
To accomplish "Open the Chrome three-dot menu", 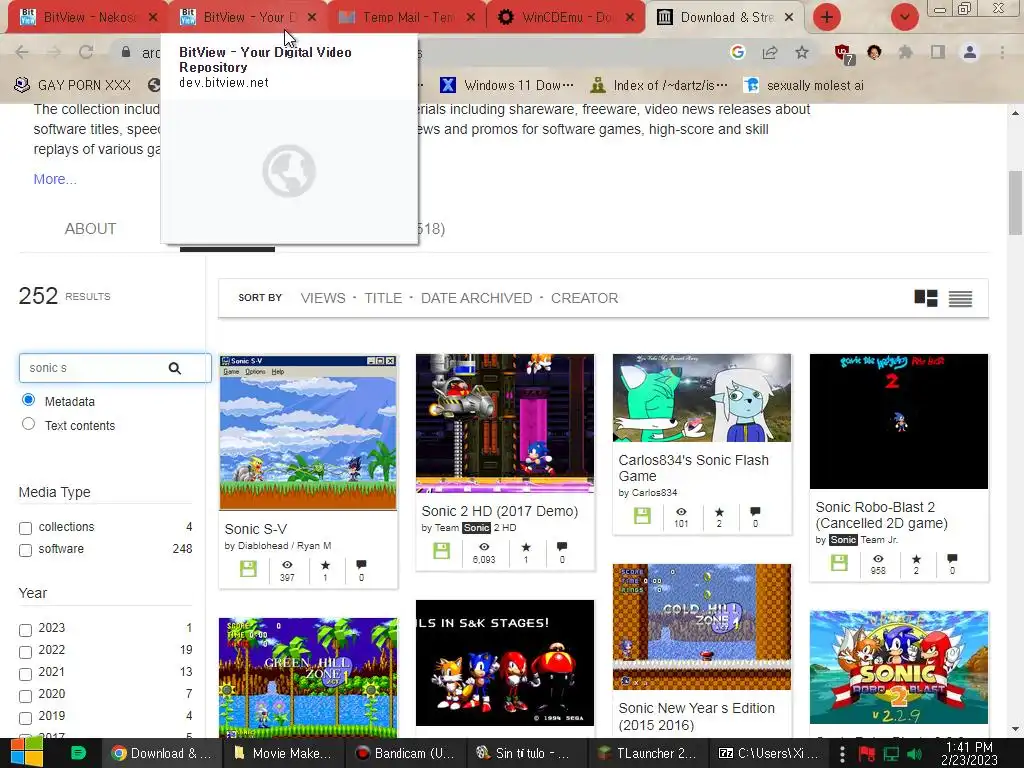I will (1002, 52).
